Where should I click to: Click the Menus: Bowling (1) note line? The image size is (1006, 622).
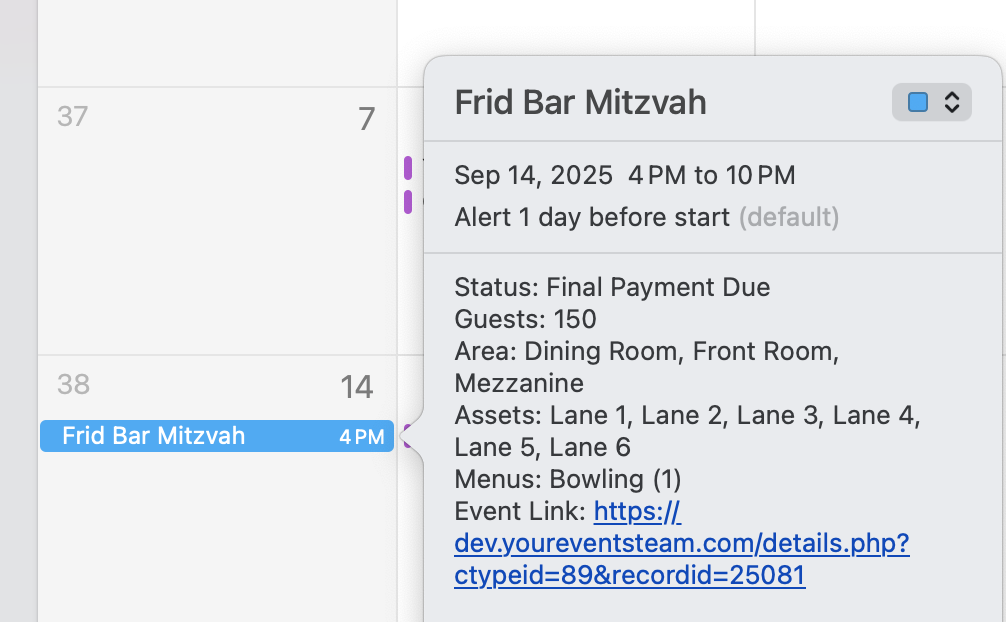click(x=563, y=479)
